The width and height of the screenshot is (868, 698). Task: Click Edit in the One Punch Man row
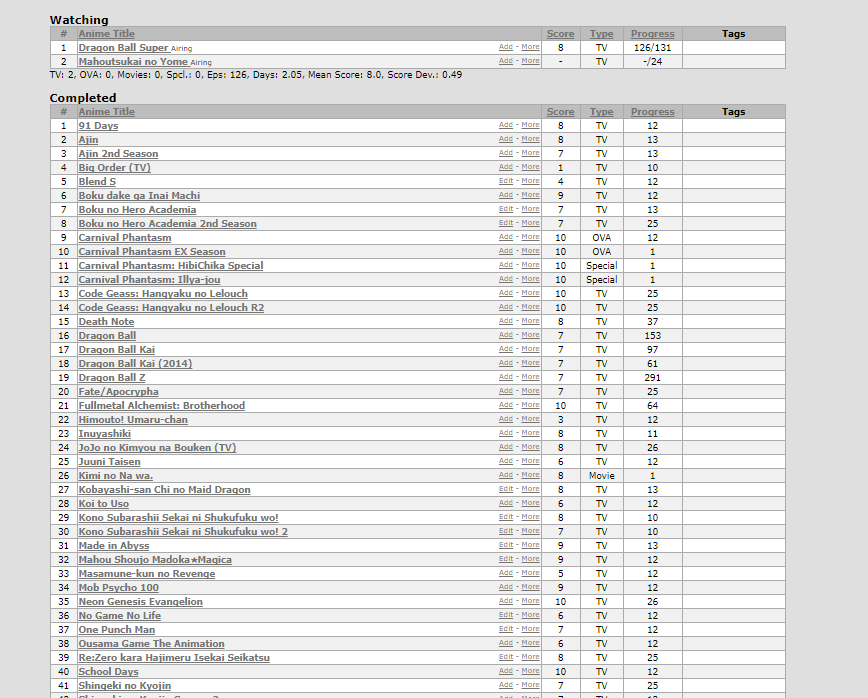click(x=505, y=629)
